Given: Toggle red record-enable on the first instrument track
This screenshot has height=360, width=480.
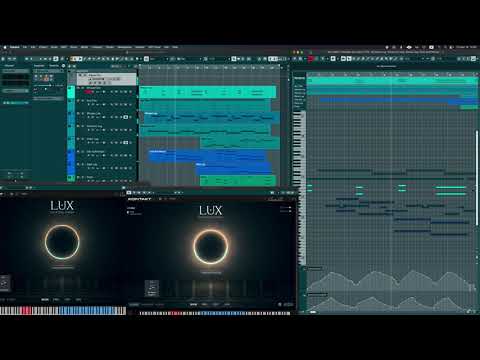Looking at the screenshot, I should (89, 92).
